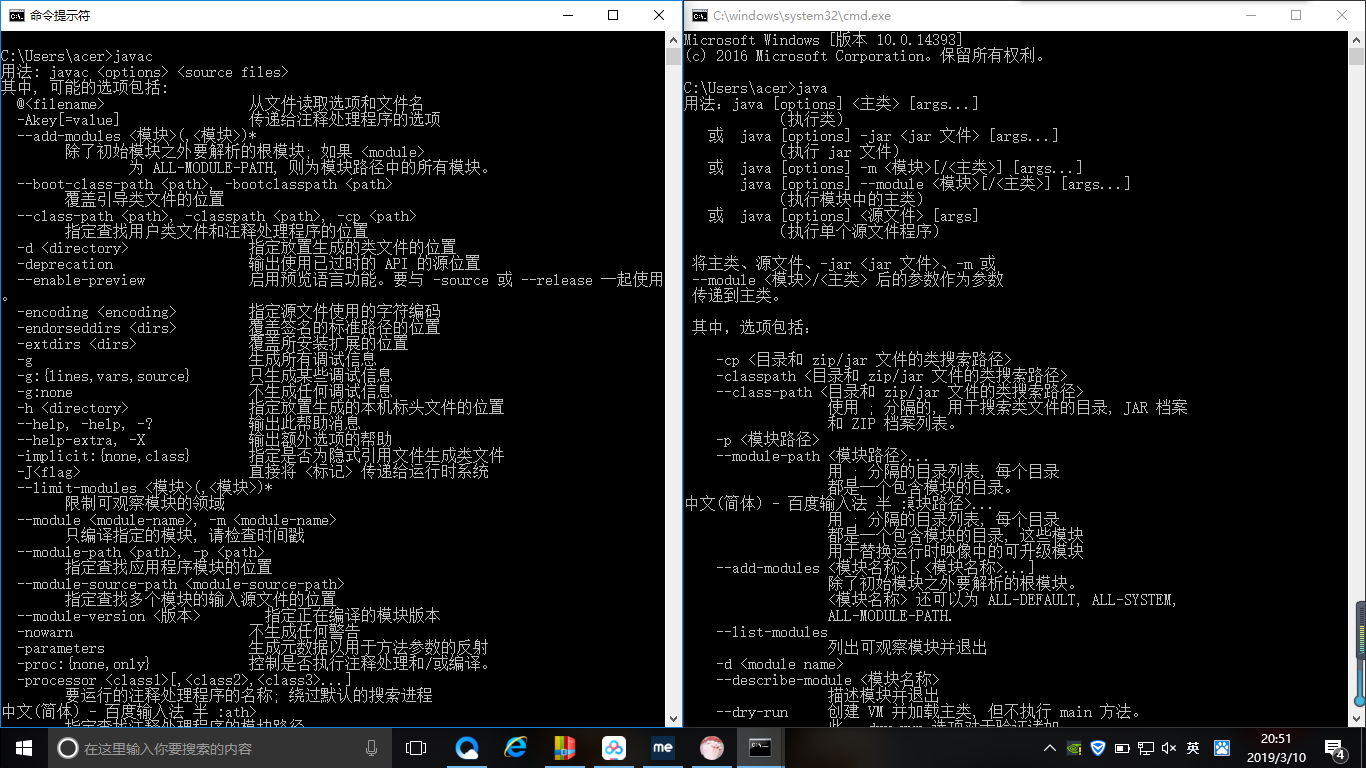Launch the blue Q cloud browser taskbar icon

pyautogui.click(x=467, y=748)
